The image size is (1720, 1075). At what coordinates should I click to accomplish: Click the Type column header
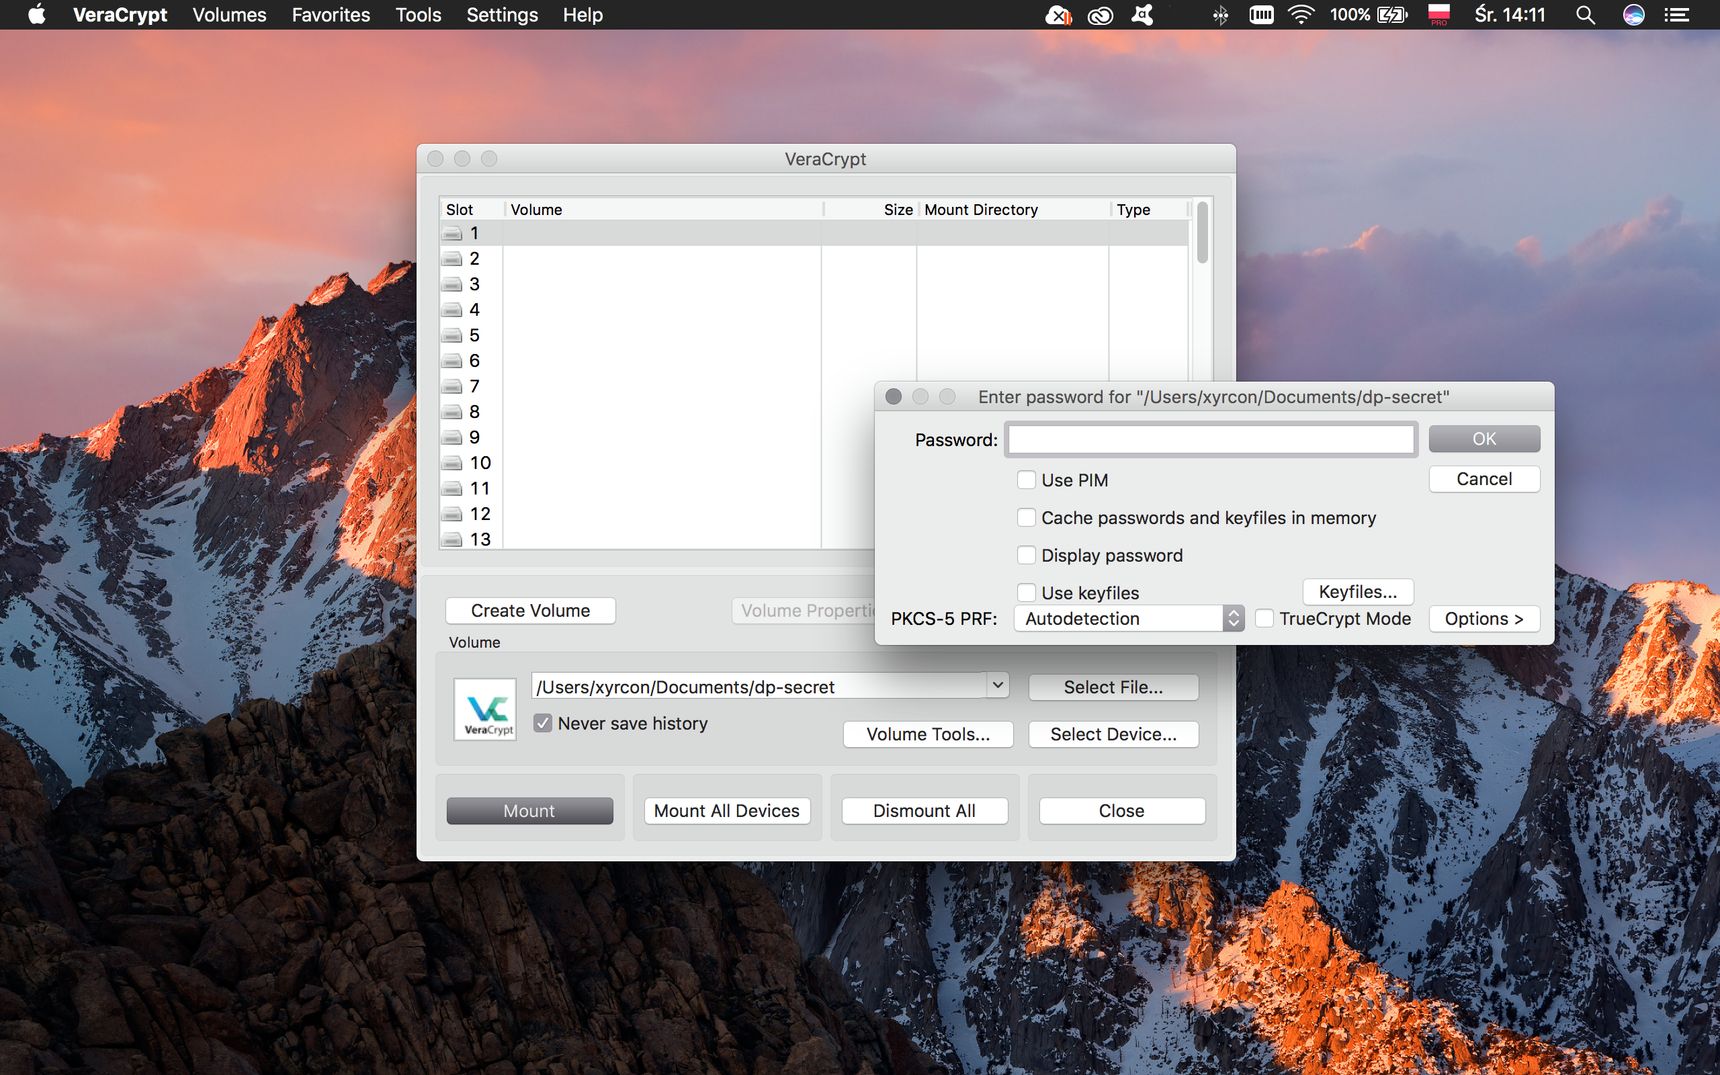(1149, 209)
